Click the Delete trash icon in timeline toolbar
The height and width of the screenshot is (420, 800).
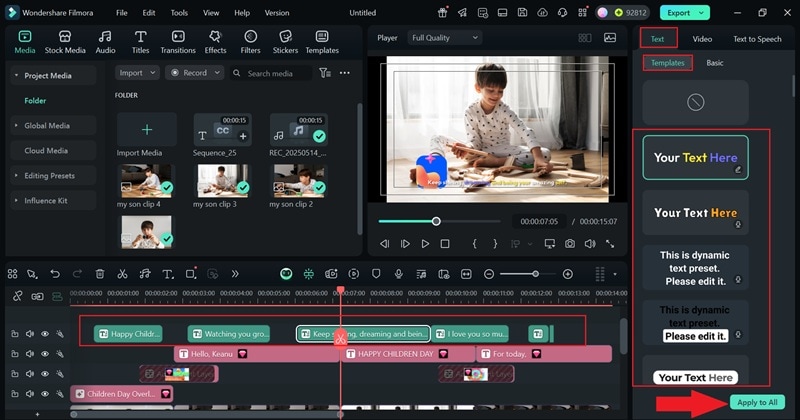(x=100, y=274)
